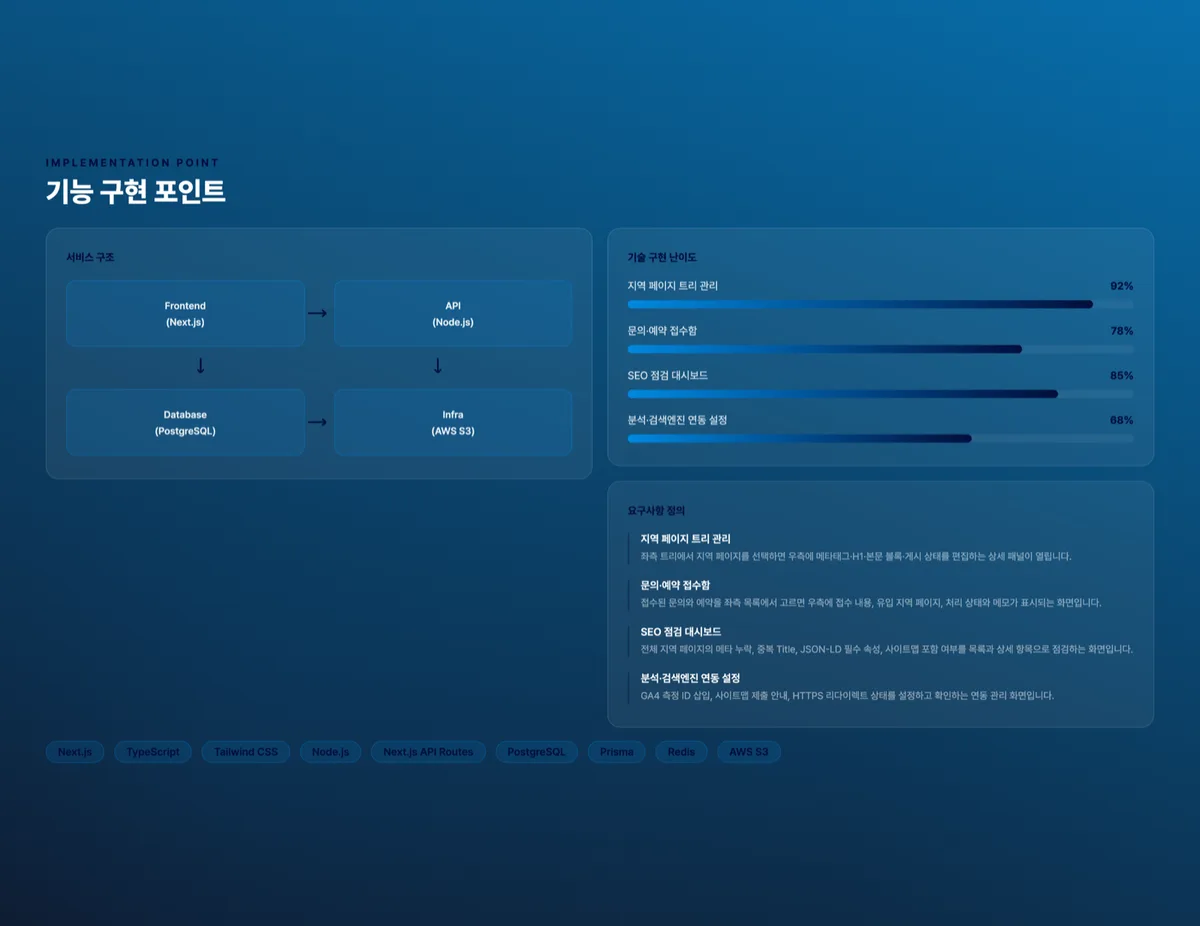Viewport: 1200px width, 926px height.
Task: Select the Redis tag
Action: coord(681,752)
